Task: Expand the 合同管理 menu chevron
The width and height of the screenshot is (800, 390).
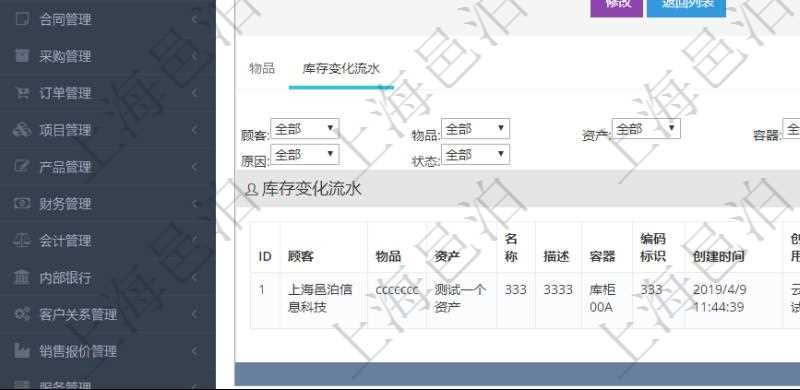Action: pos(195,19)
